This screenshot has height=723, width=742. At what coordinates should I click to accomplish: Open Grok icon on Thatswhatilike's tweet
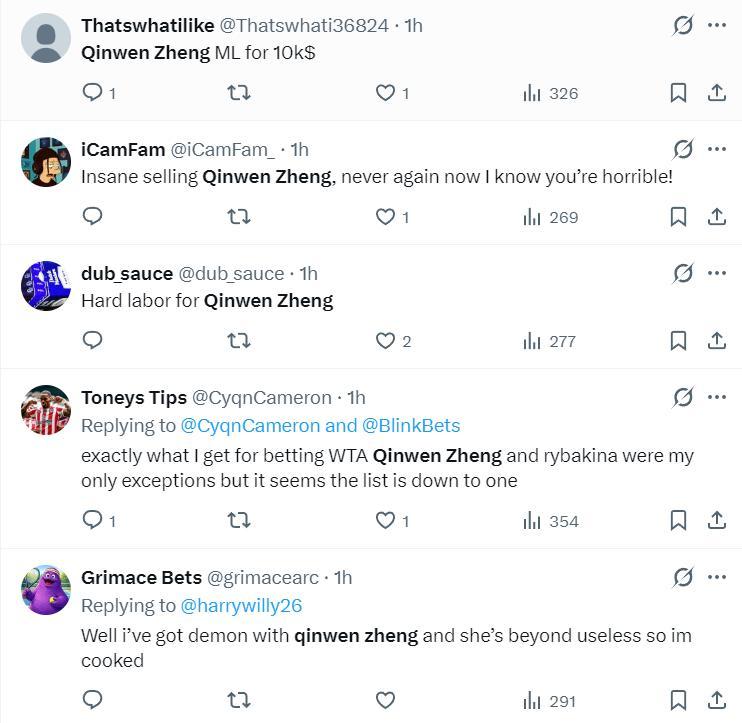click(683, 25)
